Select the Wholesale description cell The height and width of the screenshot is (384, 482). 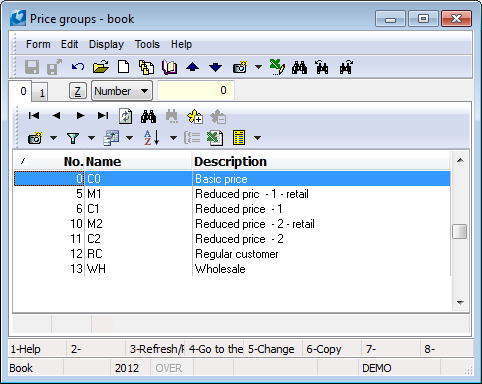click(x=321, y=269)
